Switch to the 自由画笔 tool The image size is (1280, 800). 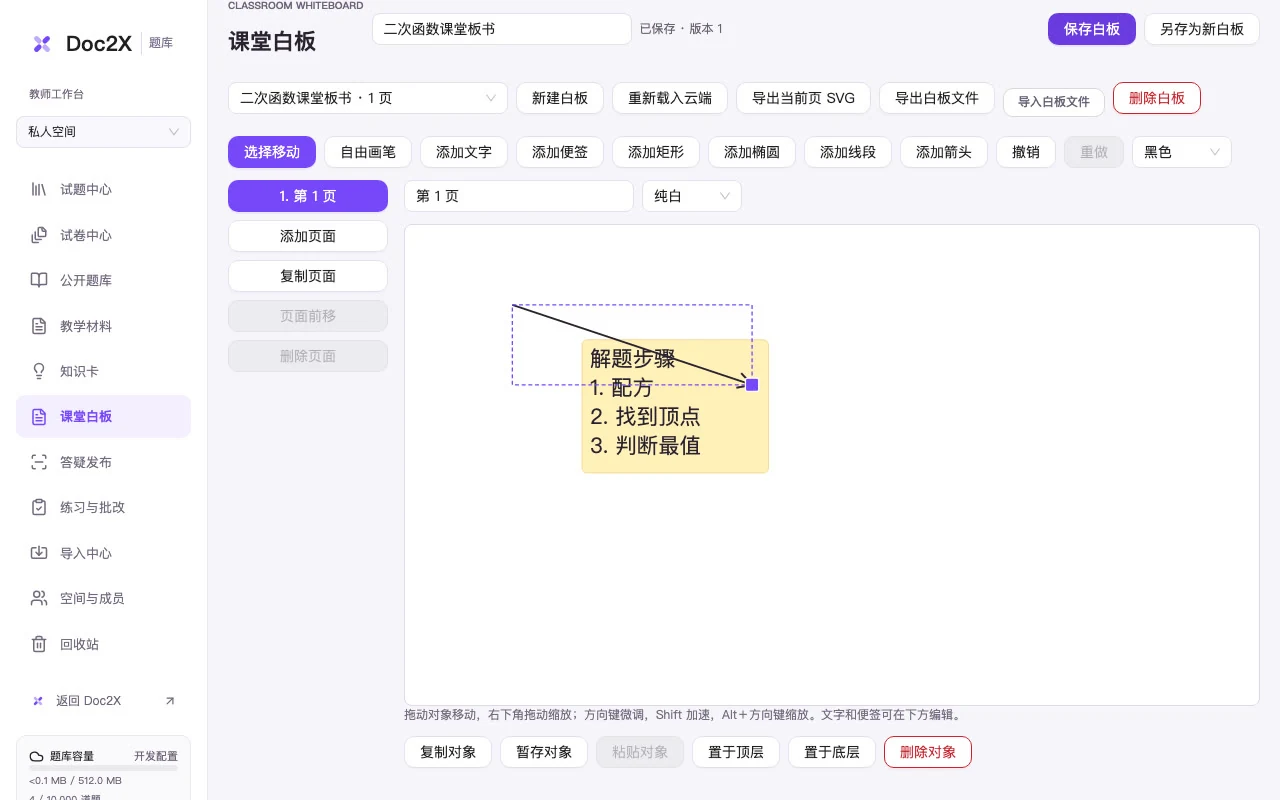click(368, 152)
